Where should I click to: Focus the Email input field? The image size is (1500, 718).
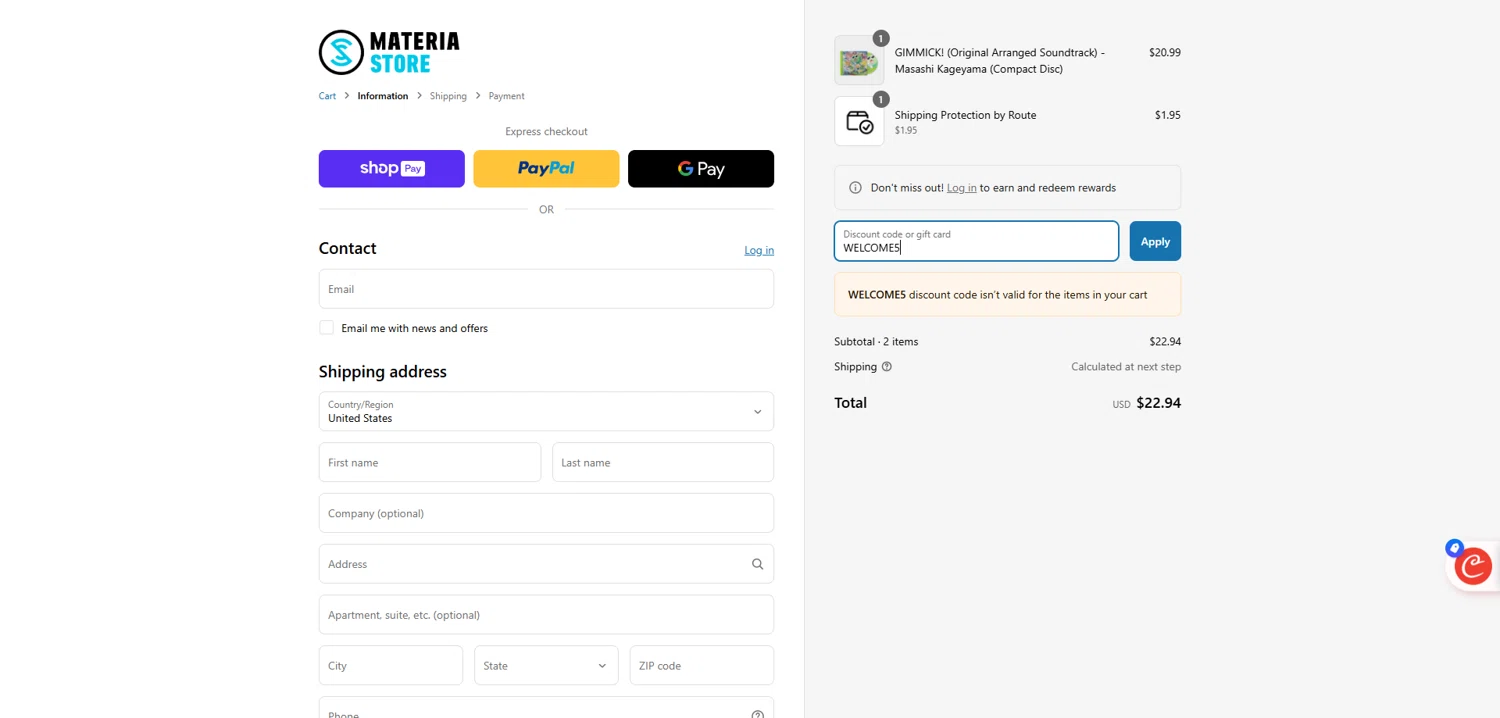[546, 289]
